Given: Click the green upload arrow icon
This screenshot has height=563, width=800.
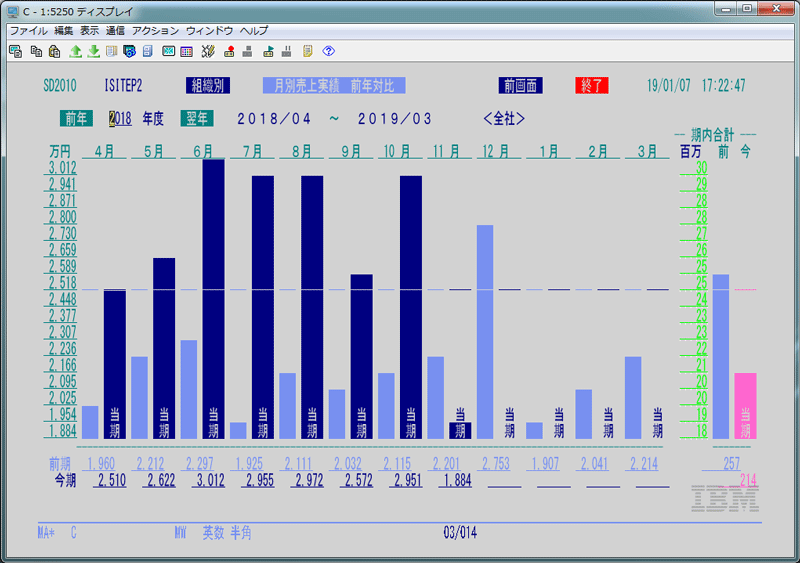Looking at the screenshot, I should click(x=75, y=51).
